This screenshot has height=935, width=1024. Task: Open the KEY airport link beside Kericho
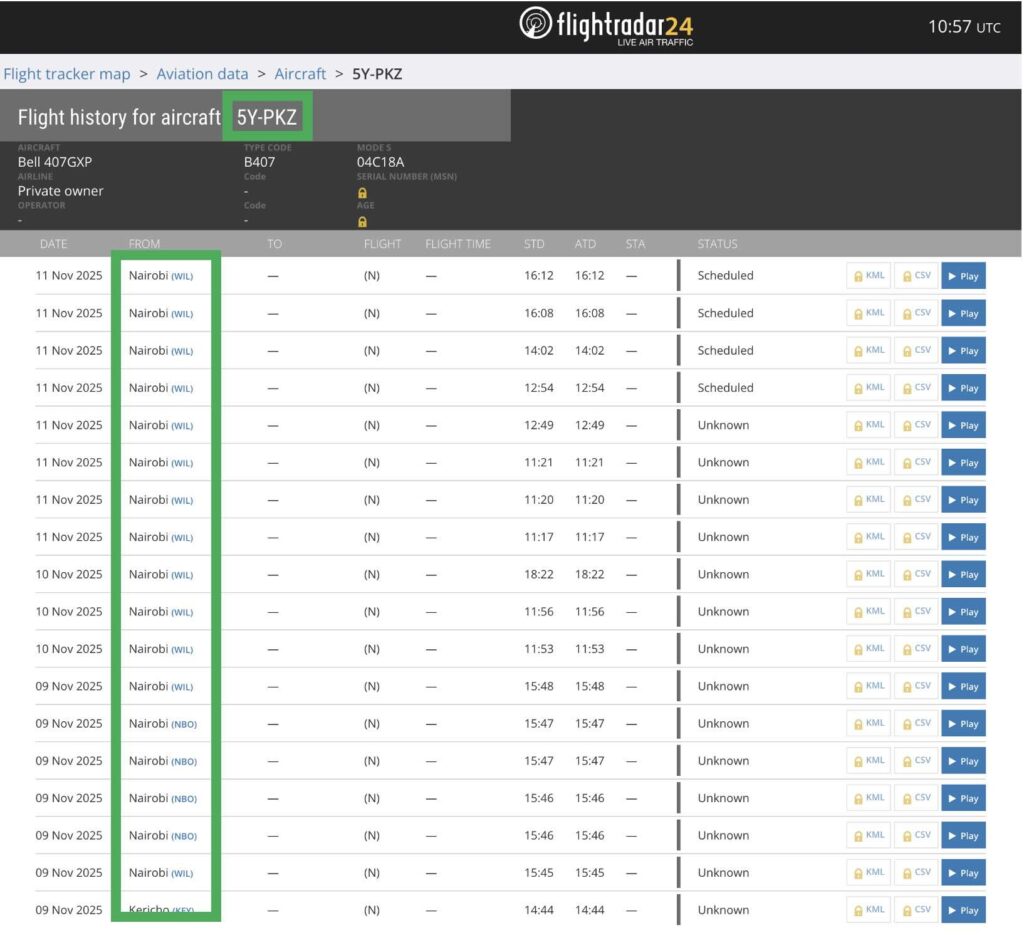tap(182, 911)
